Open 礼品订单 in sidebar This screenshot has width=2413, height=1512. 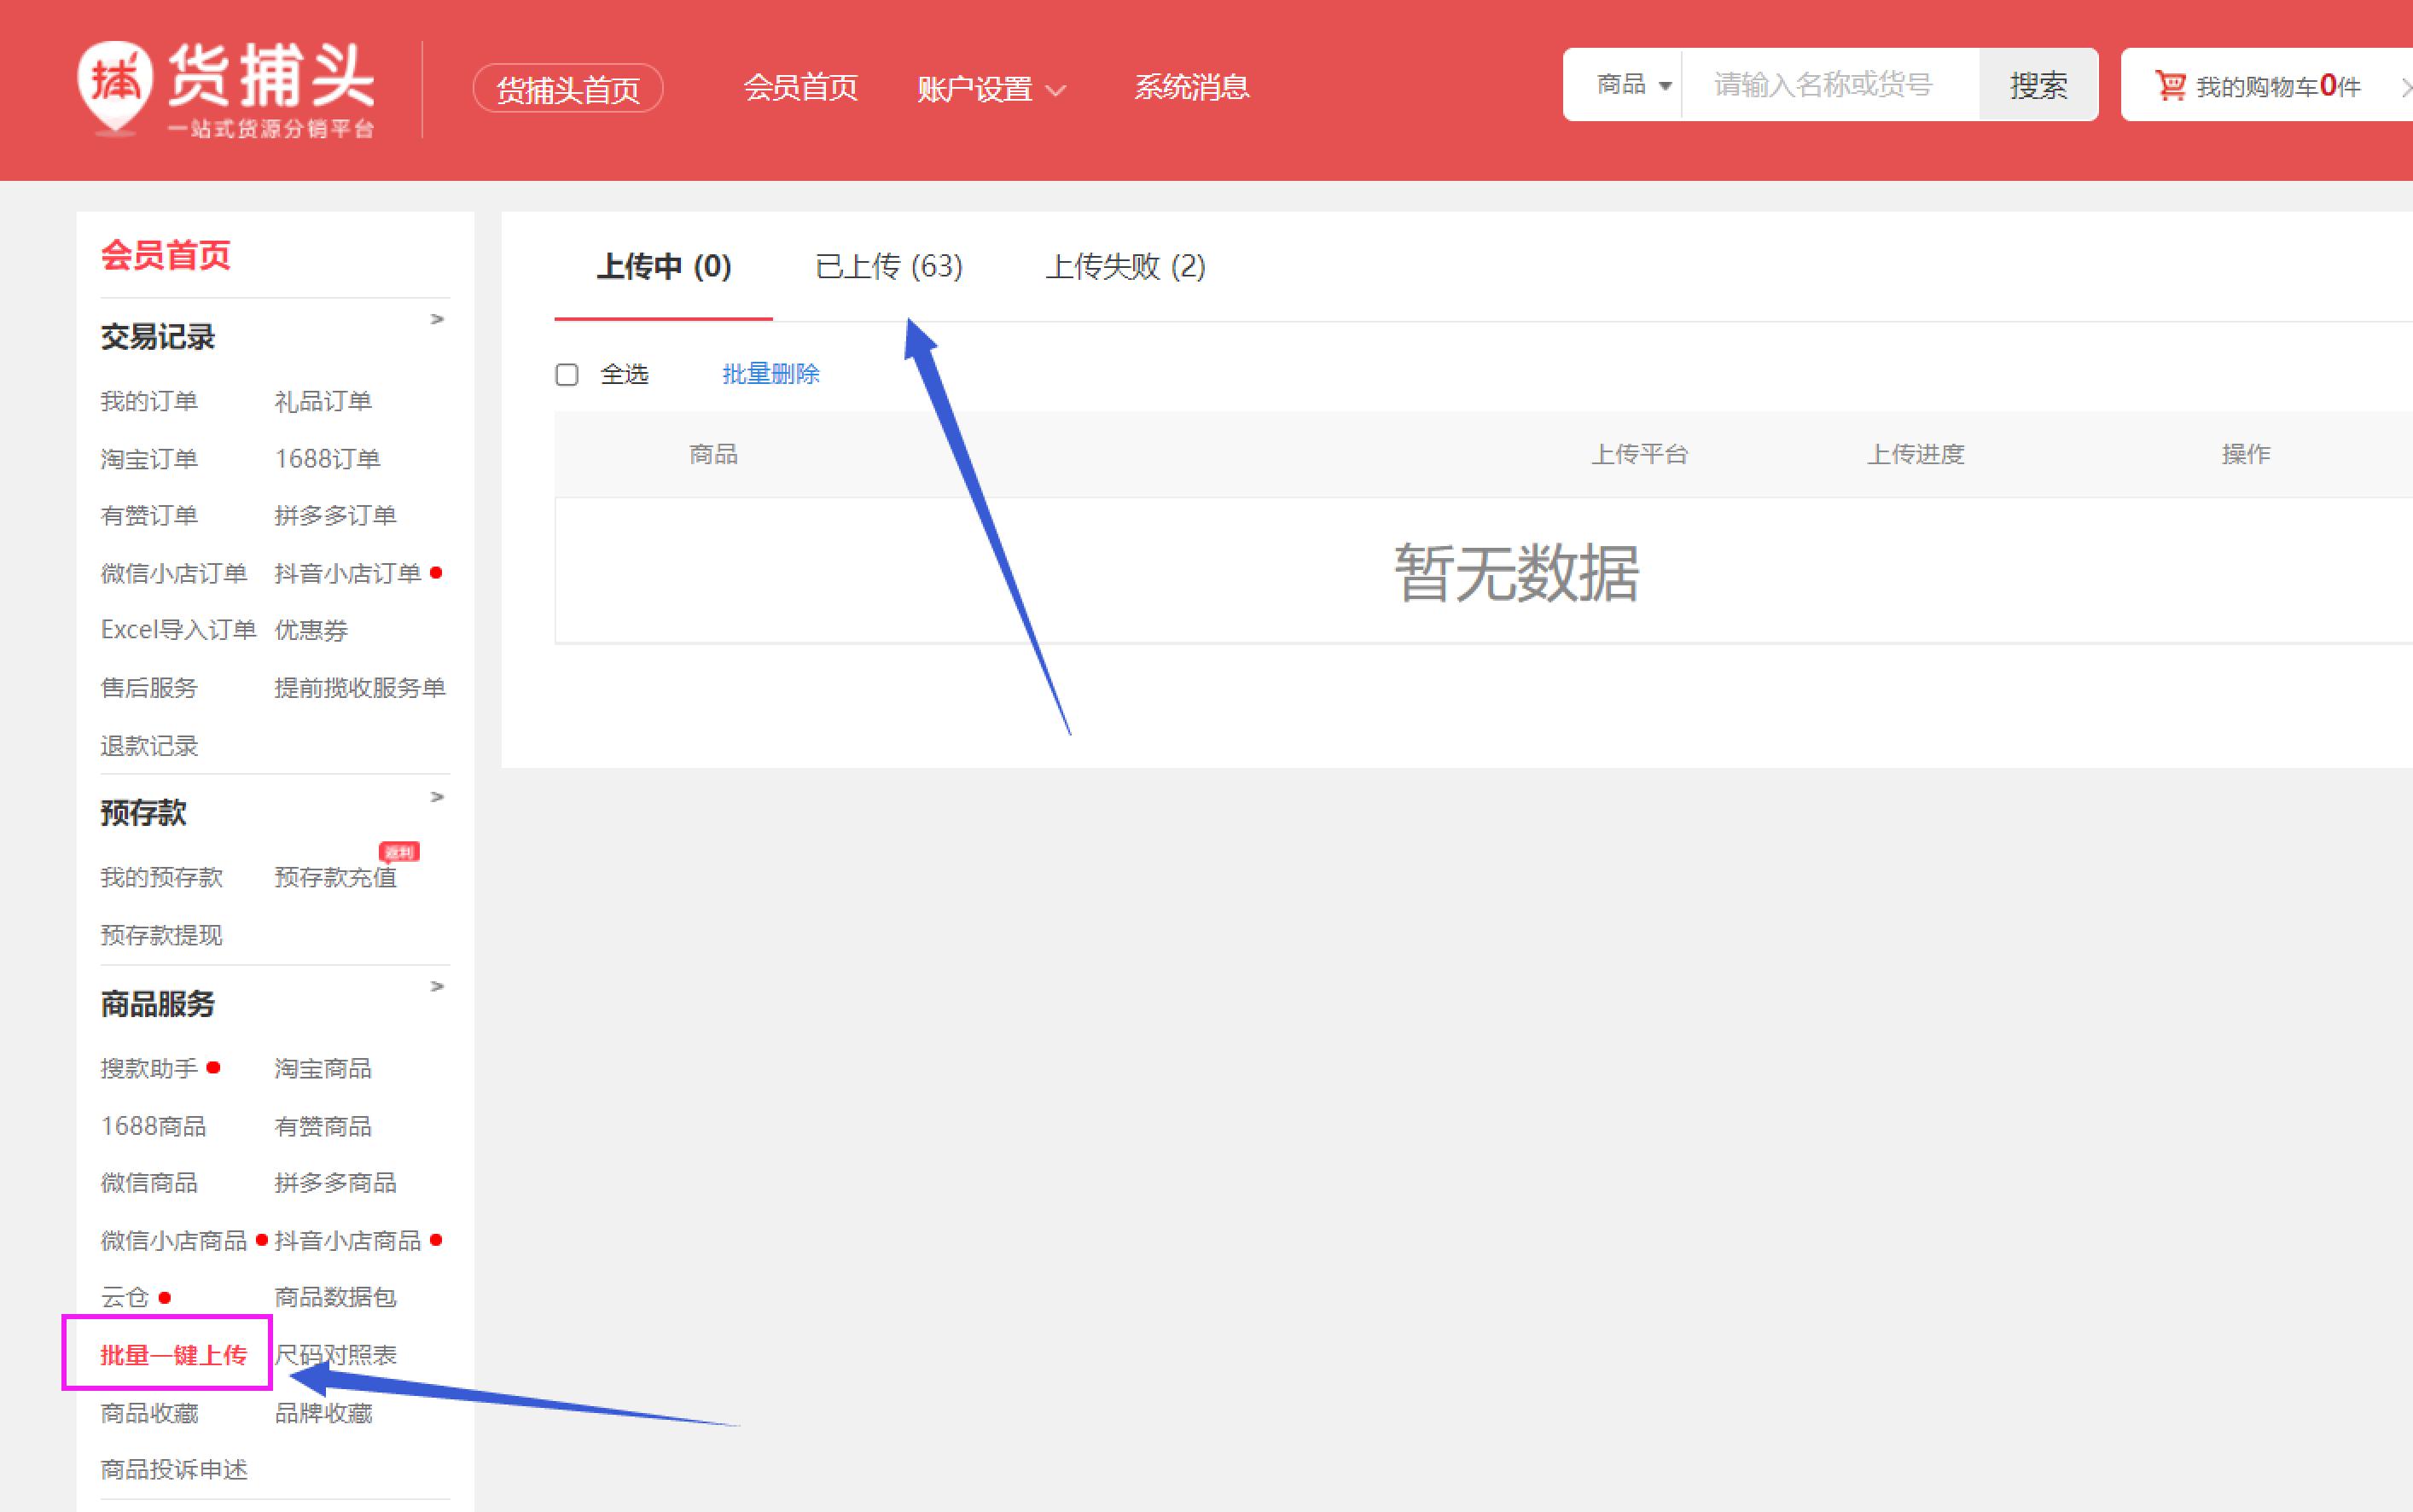tap(323, 401)
